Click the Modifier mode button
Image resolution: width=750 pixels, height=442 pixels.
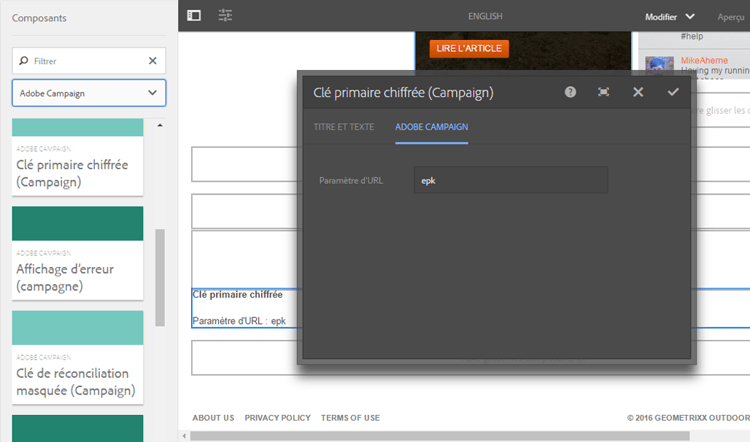[661, 17]
